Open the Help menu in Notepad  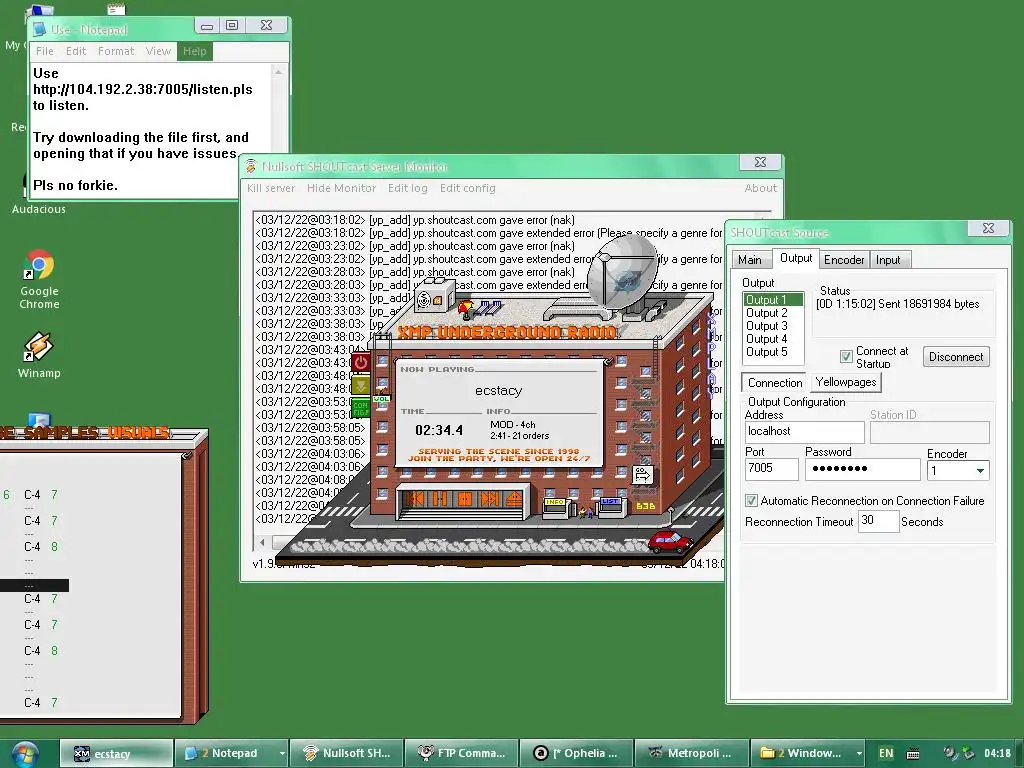[195, 51]
